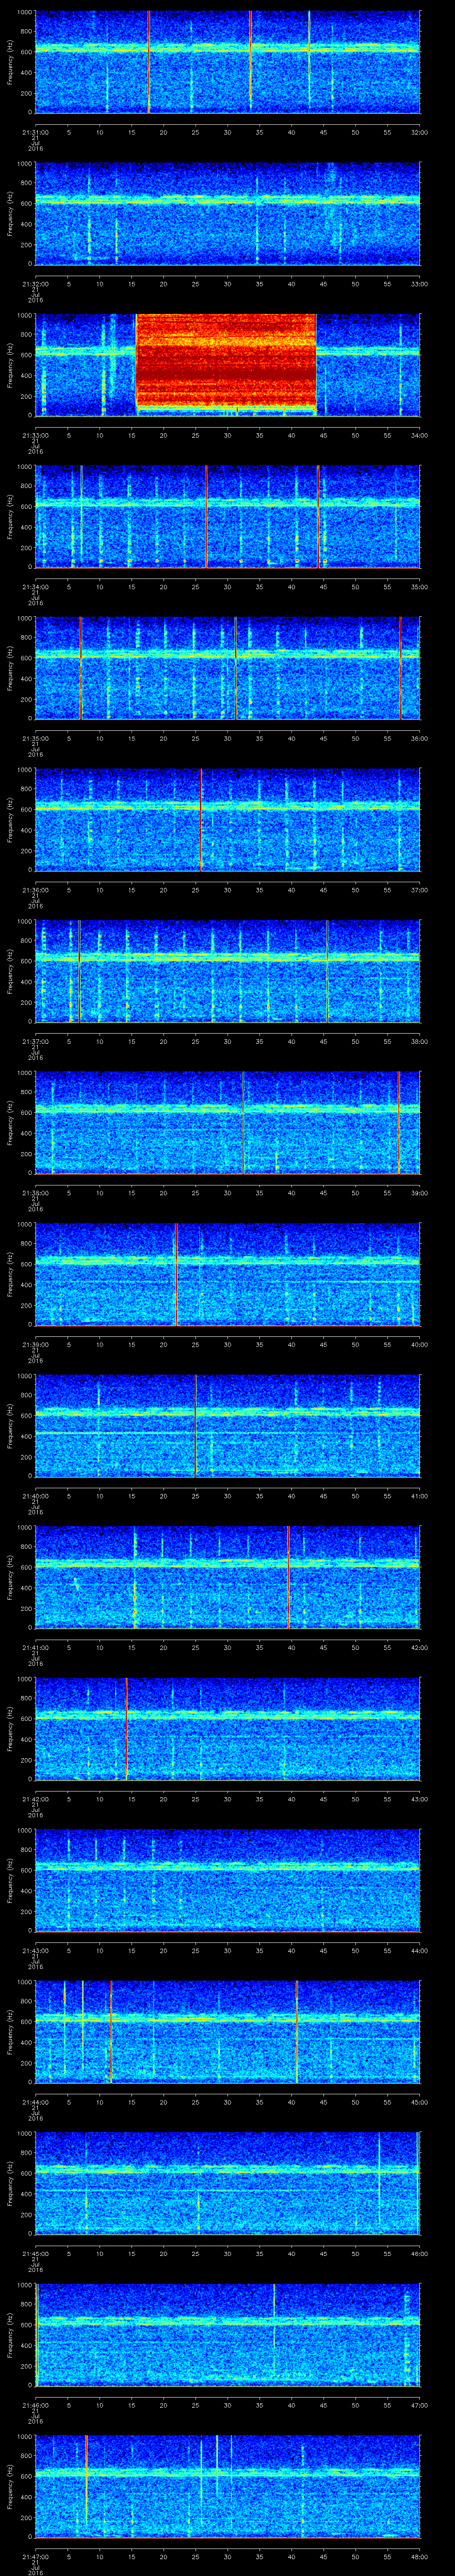
Task: Open the spectrogram panel starting at 21:36:00
Action: click(x=227, y=819)
